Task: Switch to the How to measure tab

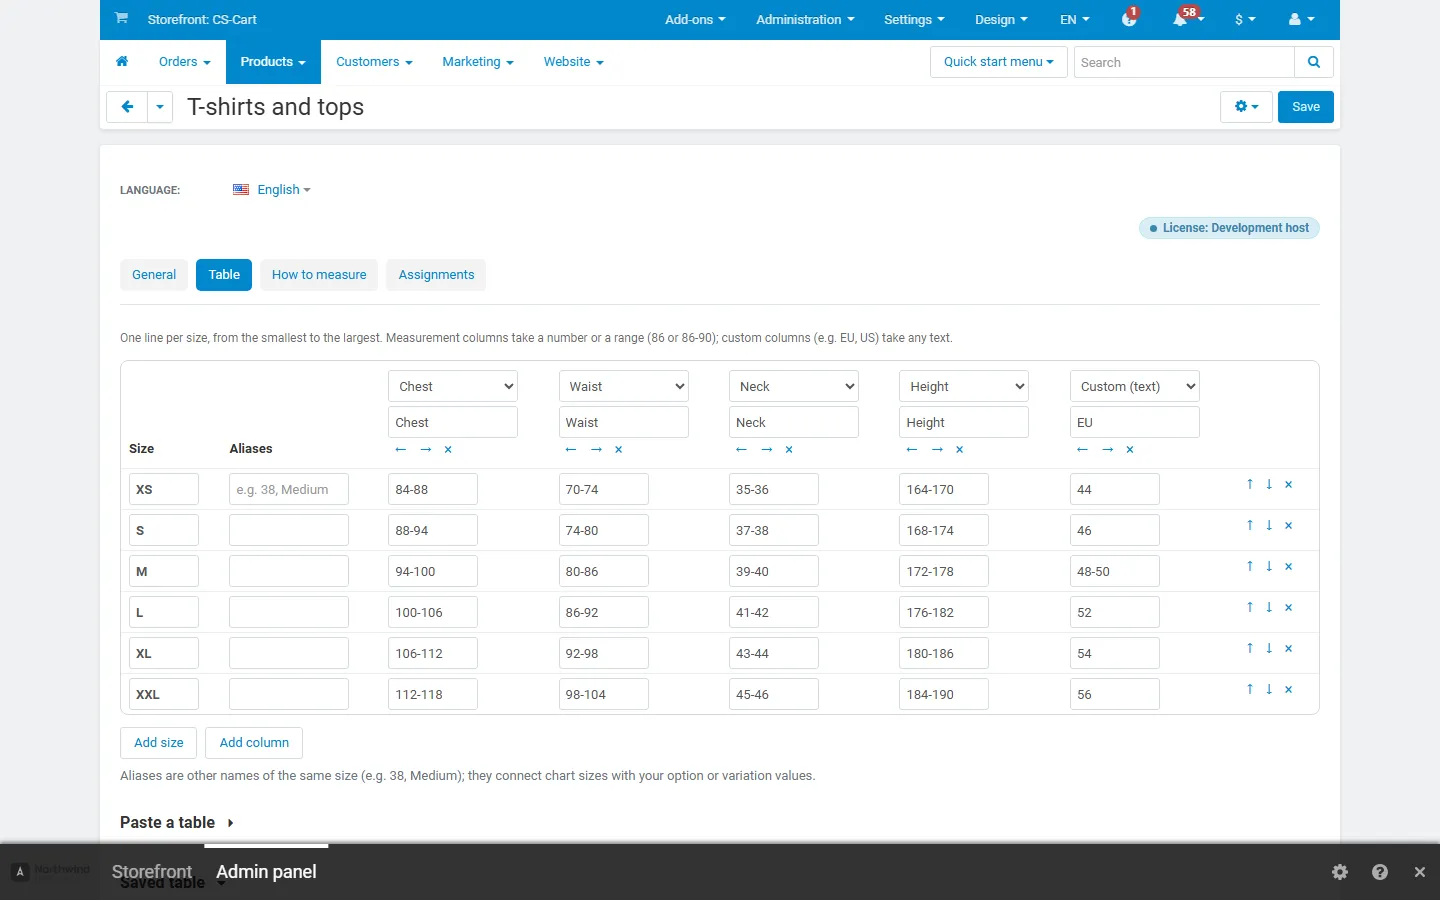Action: click(319, 275)
